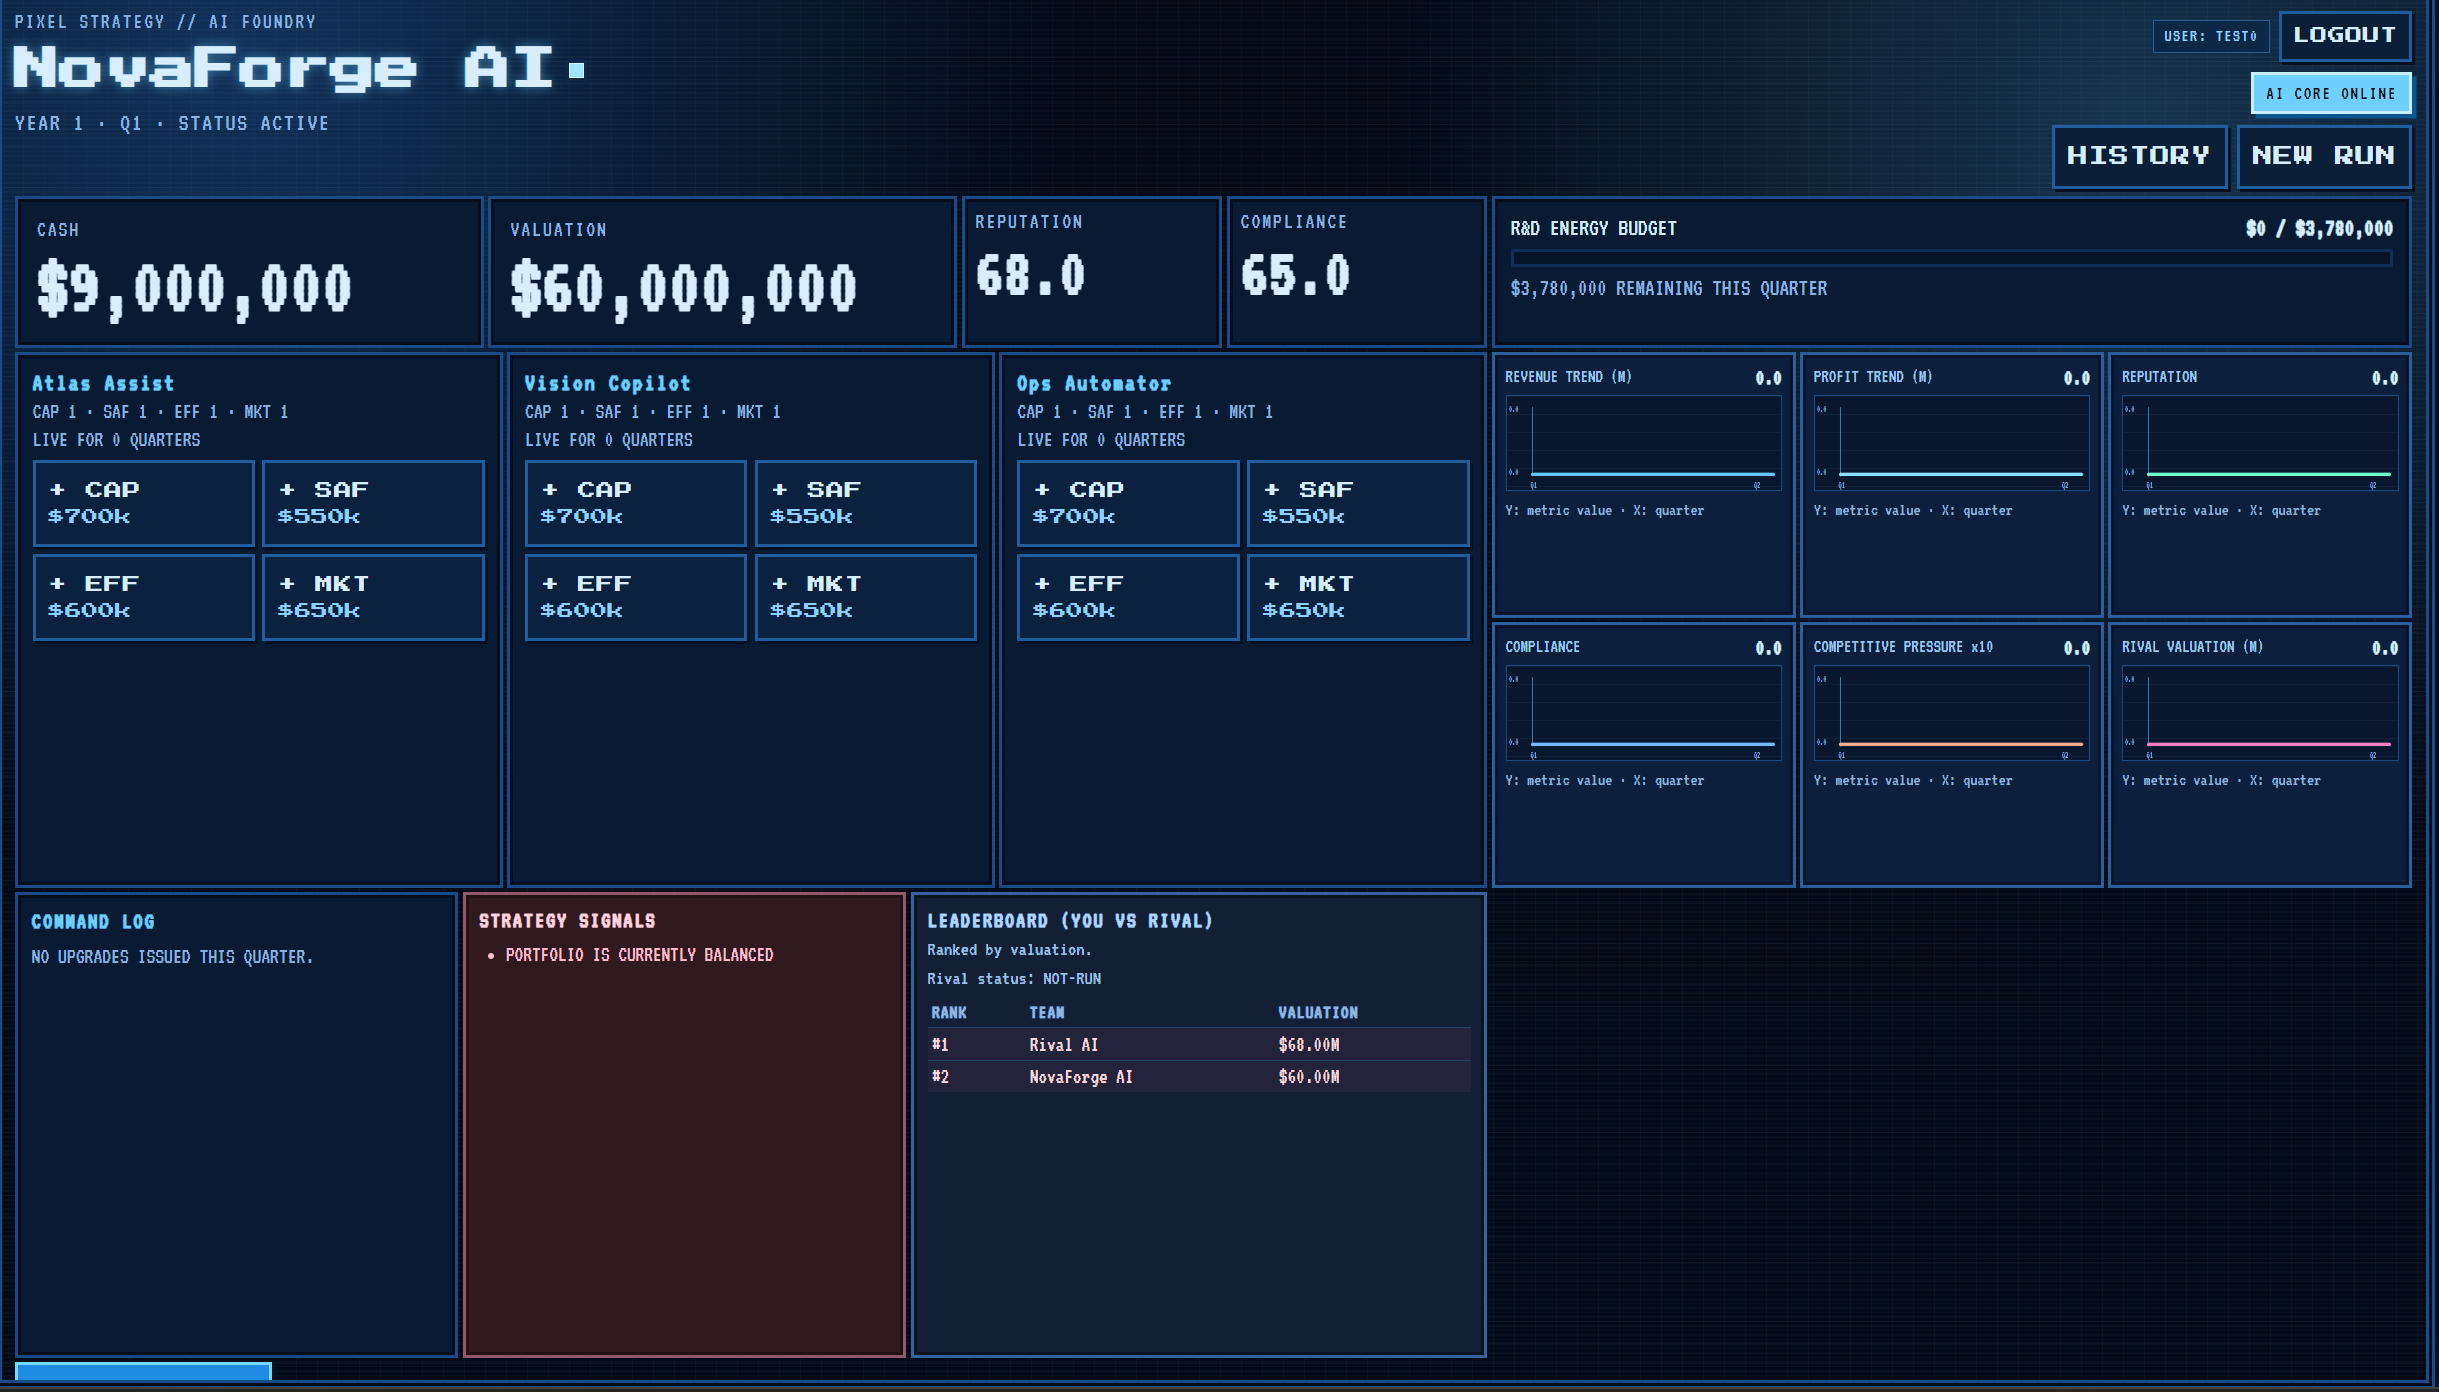This screenshot has height=1392, width=2439.
Task: Start a NEW RUN
Action: pos(2322,156)
